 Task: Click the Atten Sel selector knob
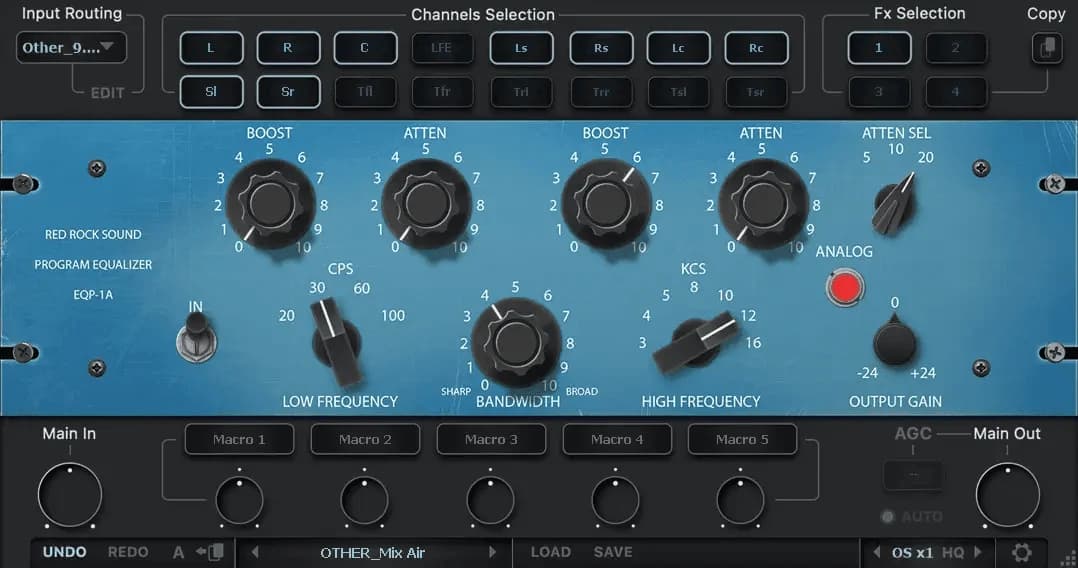(x=893, y=205)
